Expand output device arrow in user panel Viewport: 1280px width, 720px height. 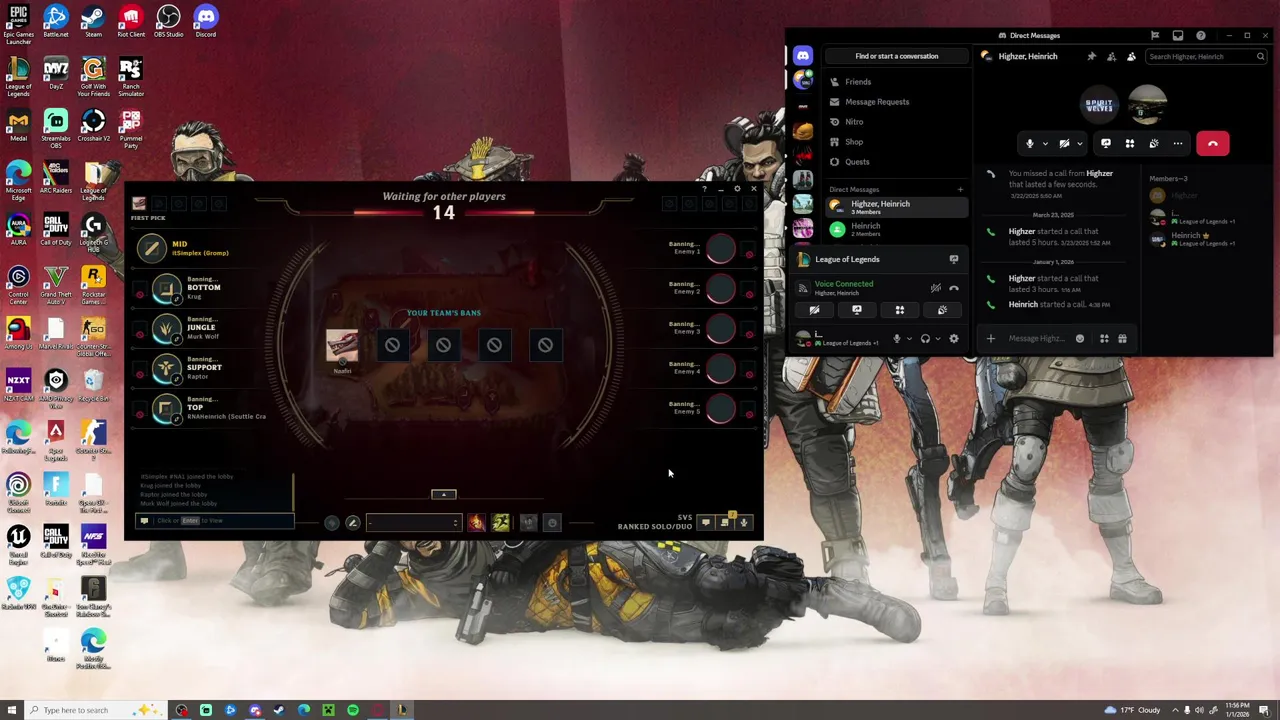tap(937, 339)
